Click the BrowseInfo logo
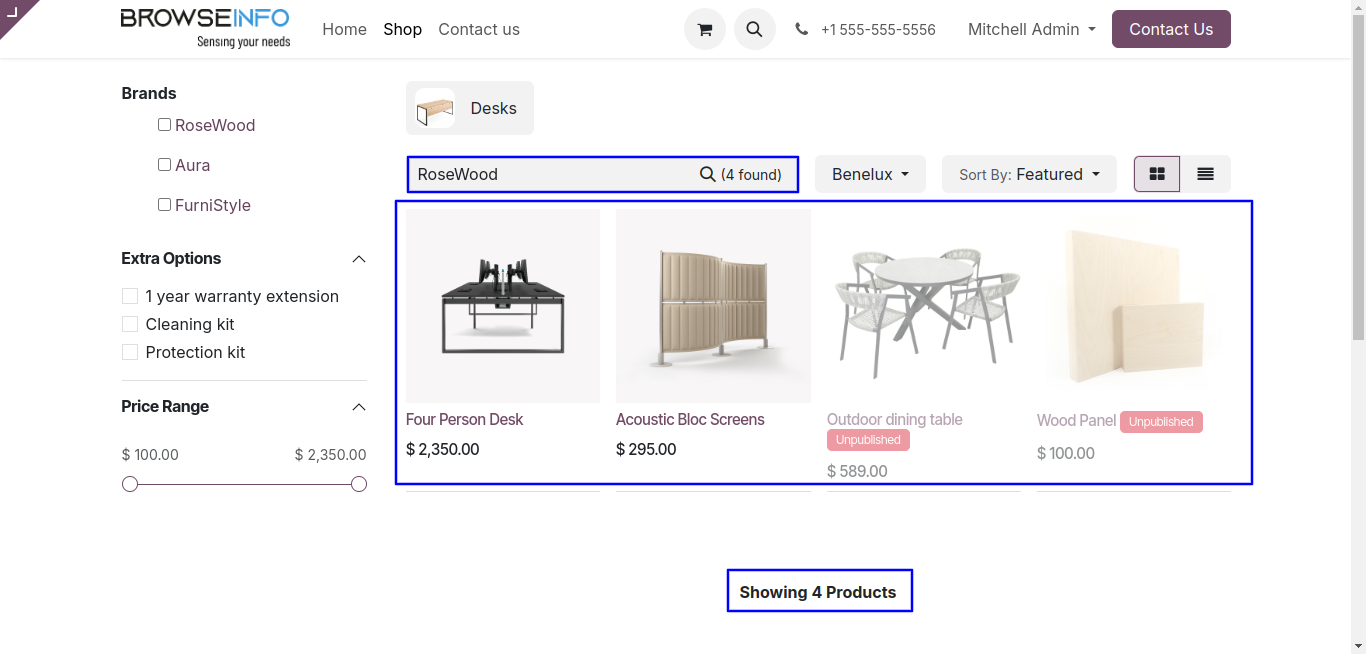Viewport: 1366px width, 654px height. [205, 28]
